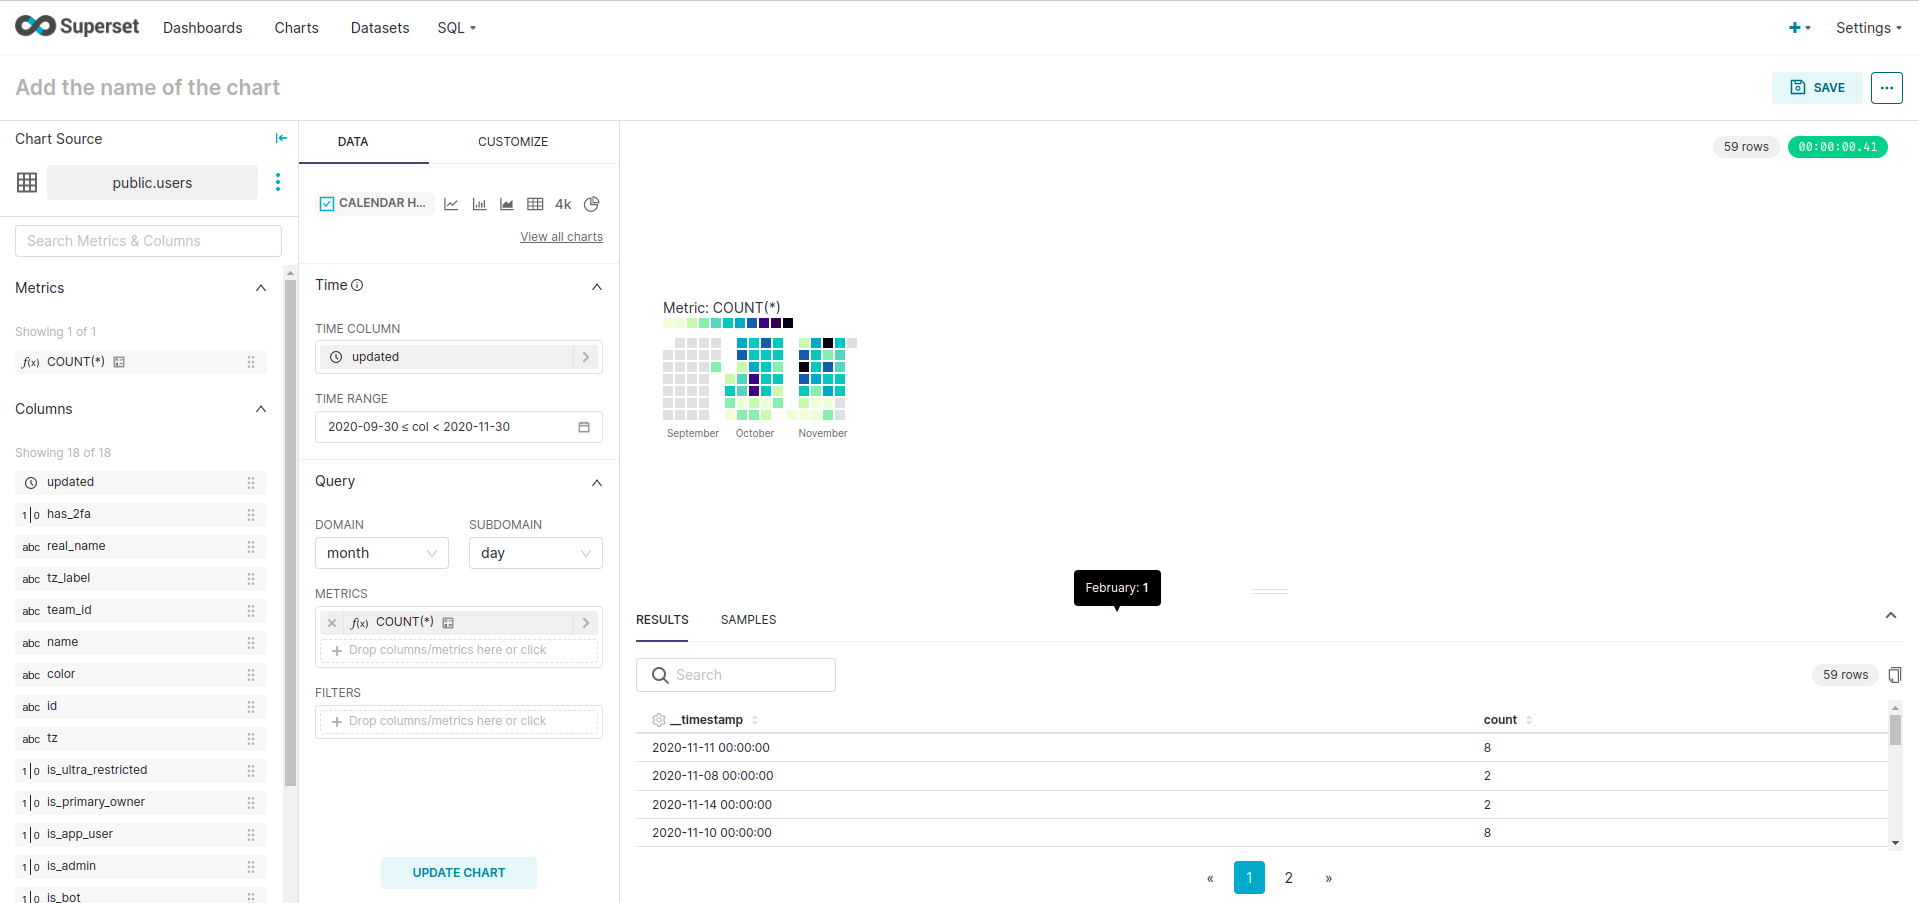
Task: Click the Time section info icon
Action: pos(357,285)
